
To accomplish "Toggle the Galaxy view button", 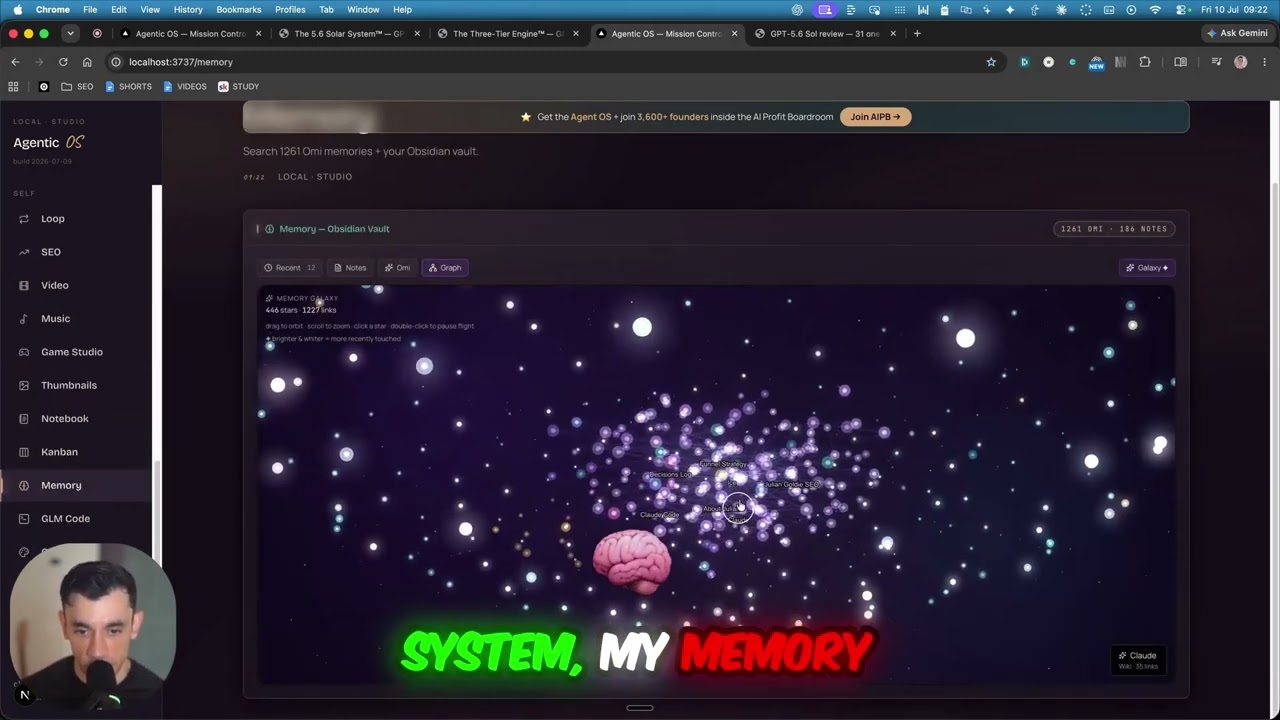I will coord(1147,267).
